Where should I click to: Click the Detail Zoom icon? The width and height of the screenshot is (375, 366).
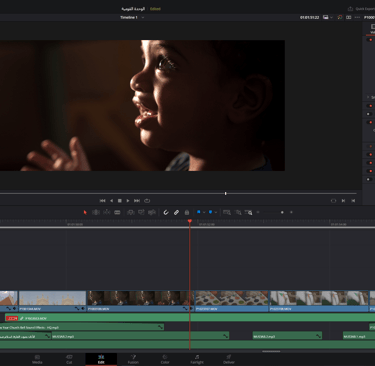pyautogui.click(x=238, y=212)
